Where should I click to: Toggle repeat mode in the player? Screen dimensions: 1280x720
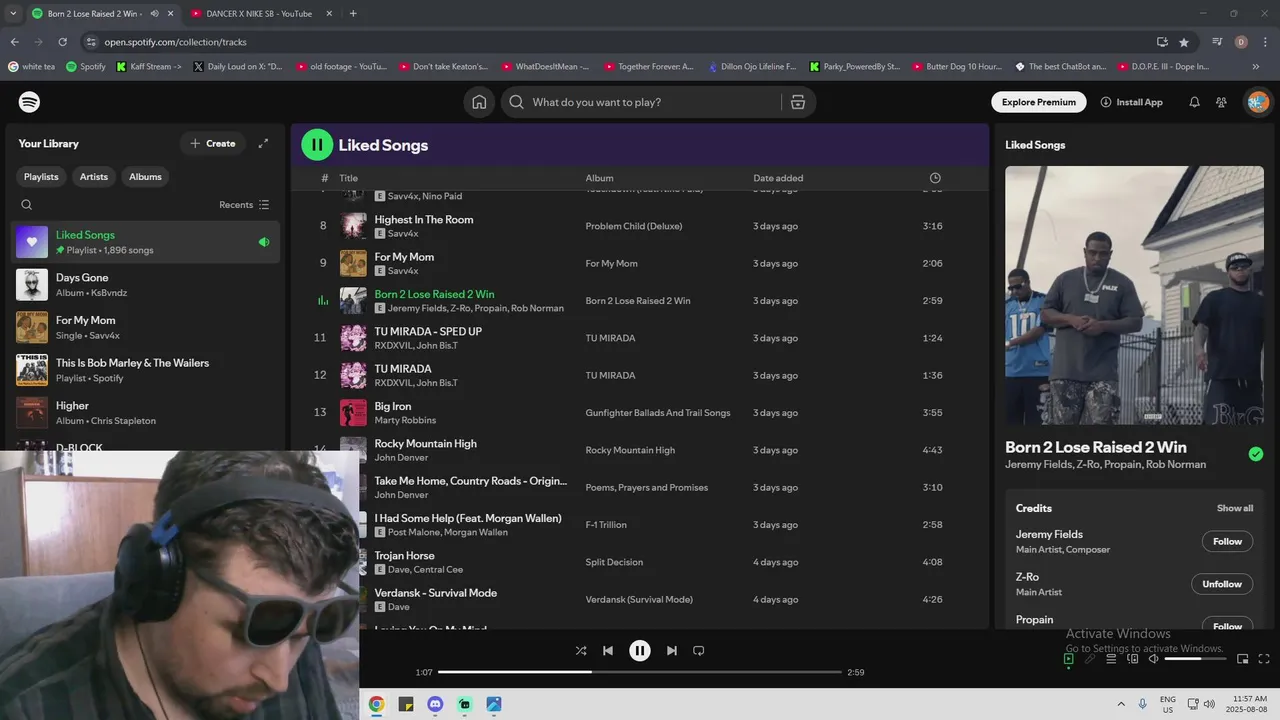point(699,650)
